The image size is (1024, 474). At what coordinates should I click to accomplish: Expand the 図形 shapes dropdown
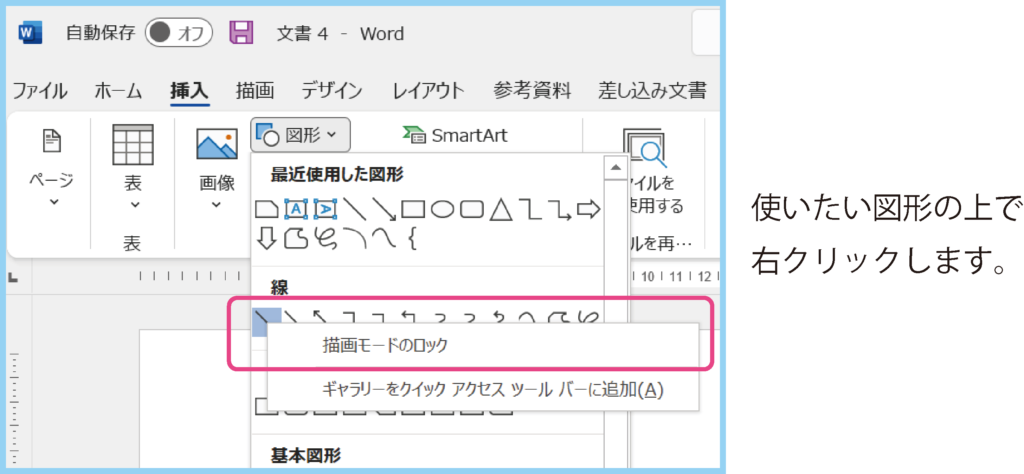(300, 134)
